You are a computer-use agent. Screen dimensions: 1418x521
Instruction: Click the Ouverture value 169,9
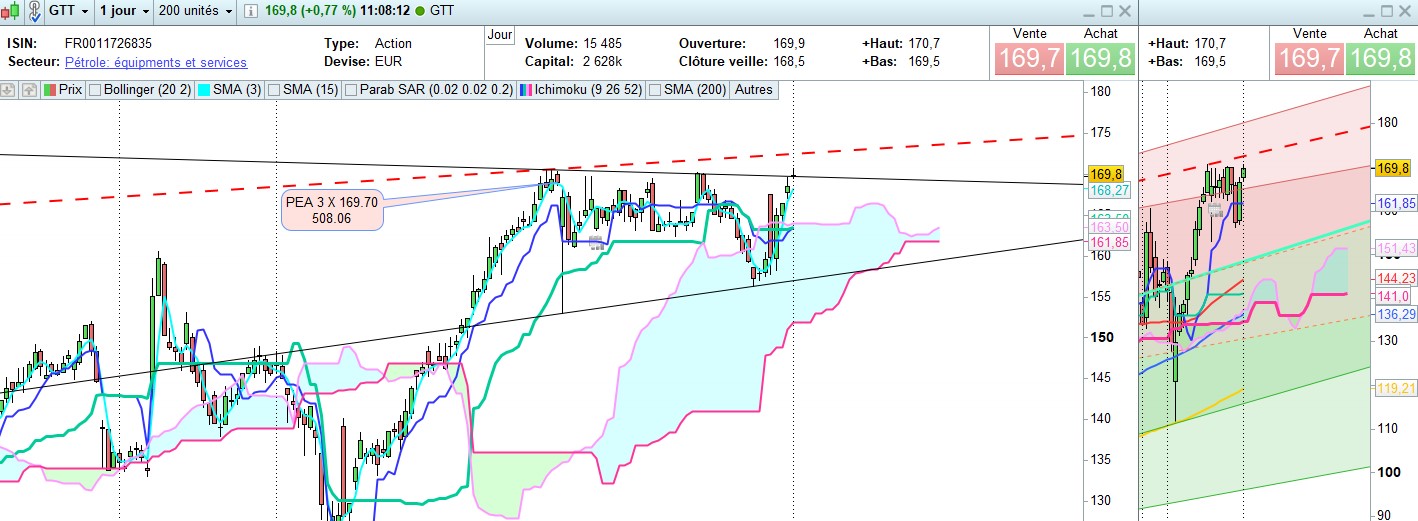(x=789, y=44)
